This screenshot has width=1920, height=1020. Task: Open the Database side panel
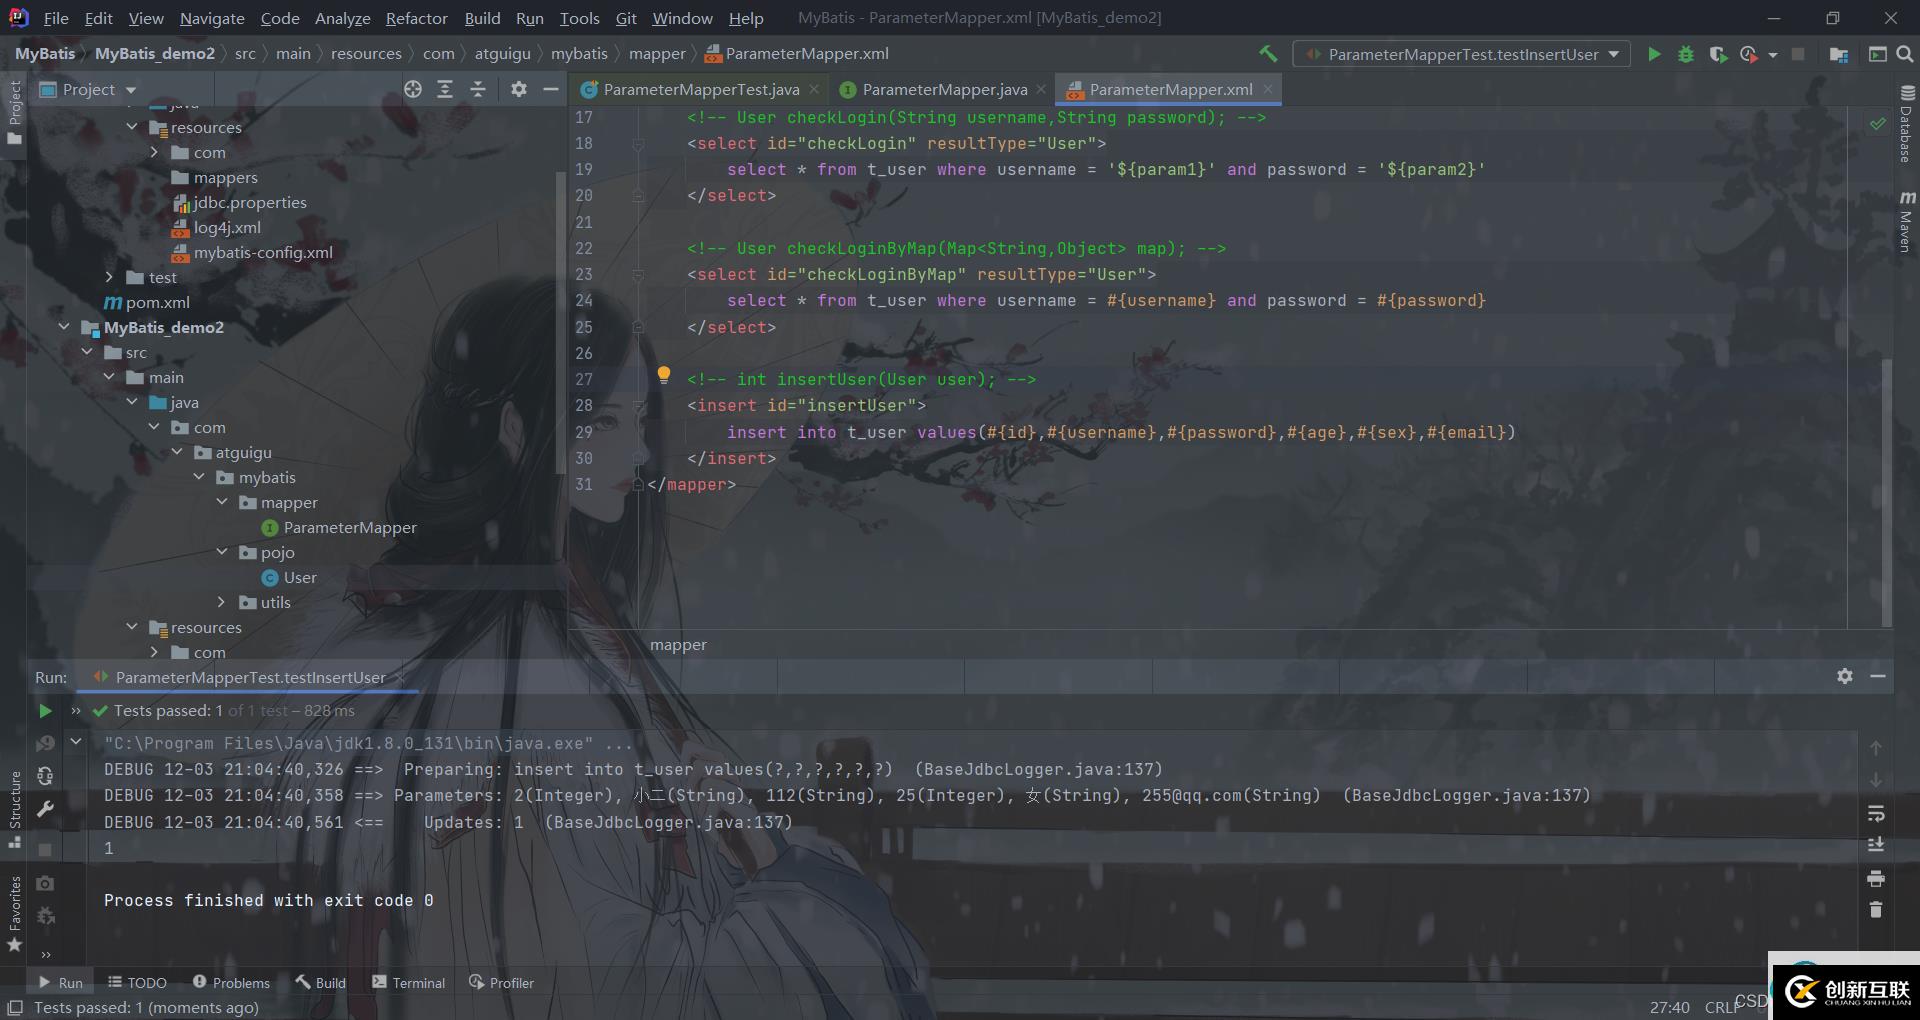click(1906, 123)
